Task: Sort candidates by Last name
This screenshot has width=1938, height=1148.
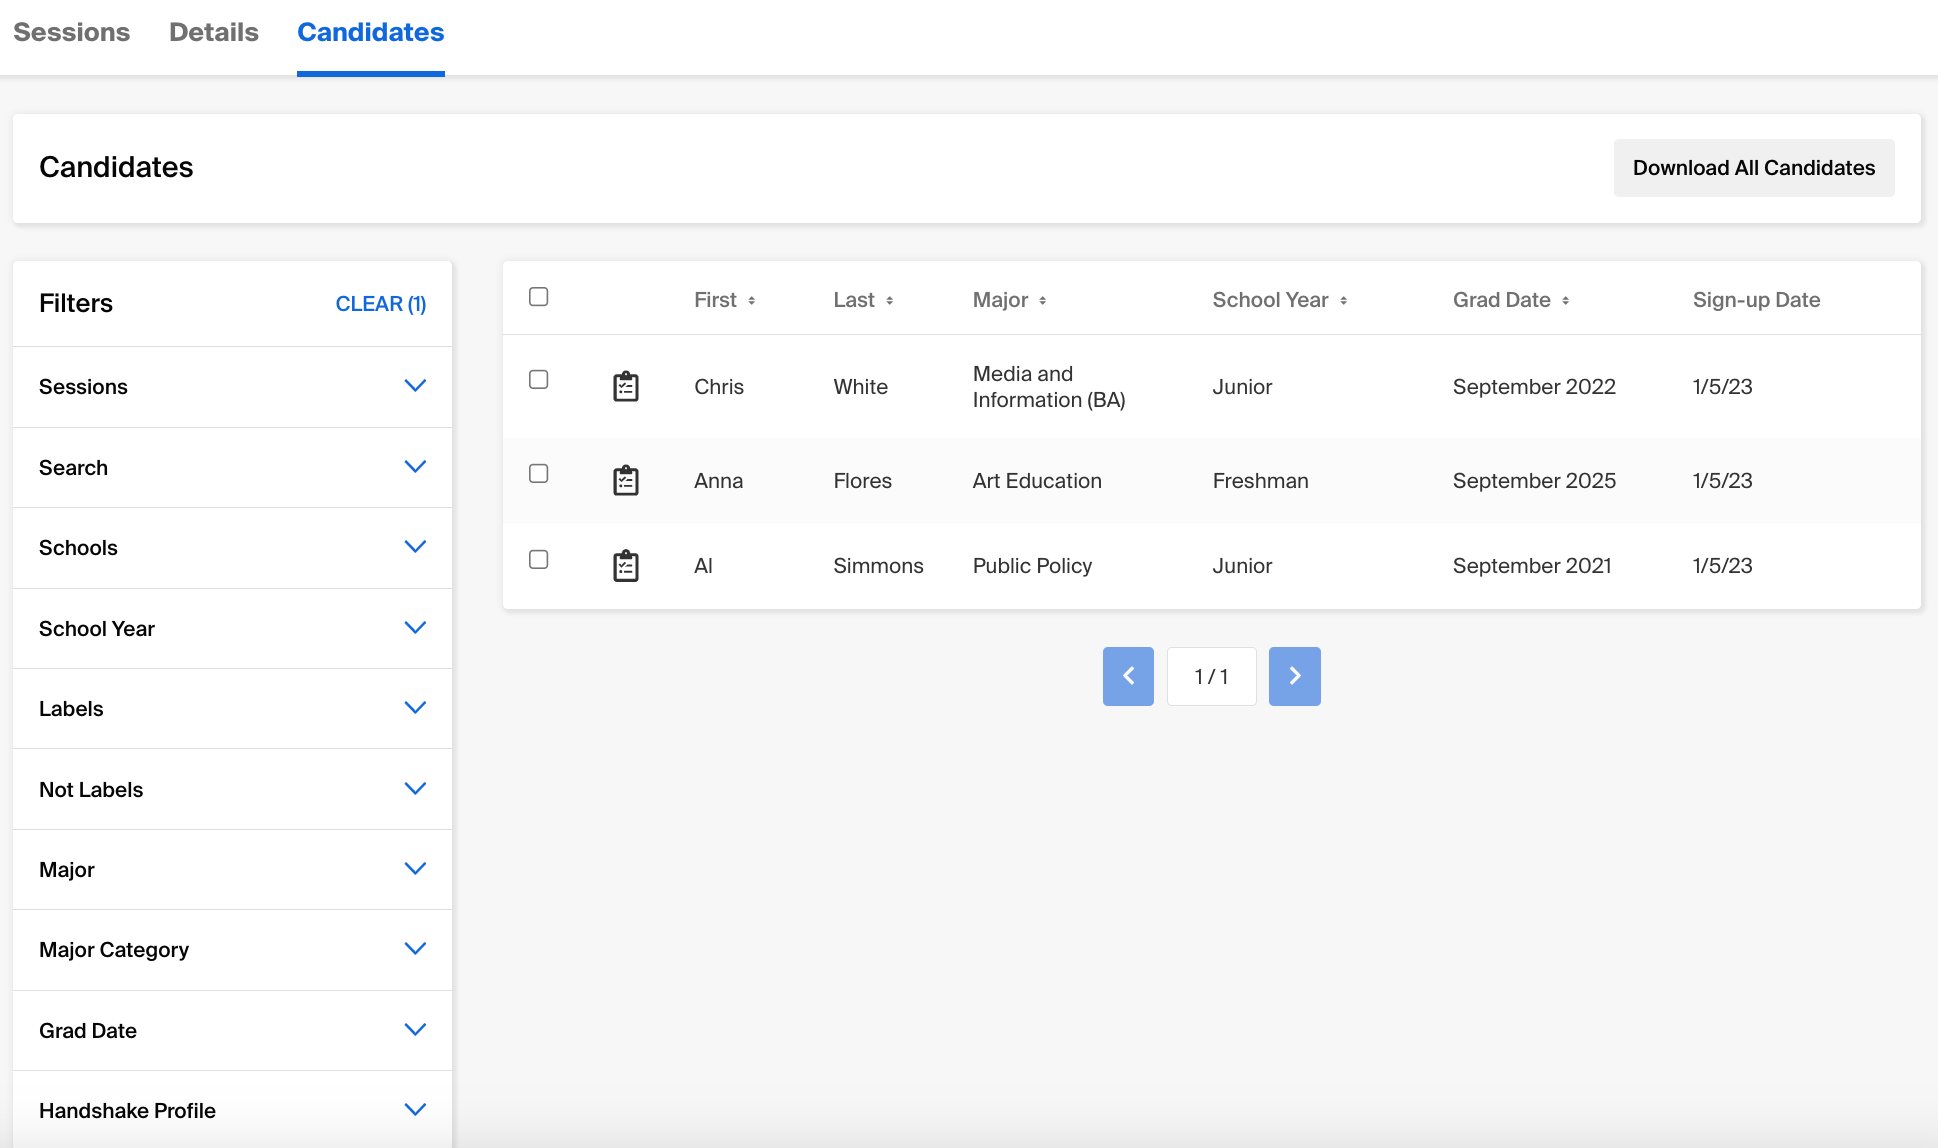Action: tap(863, 300)
